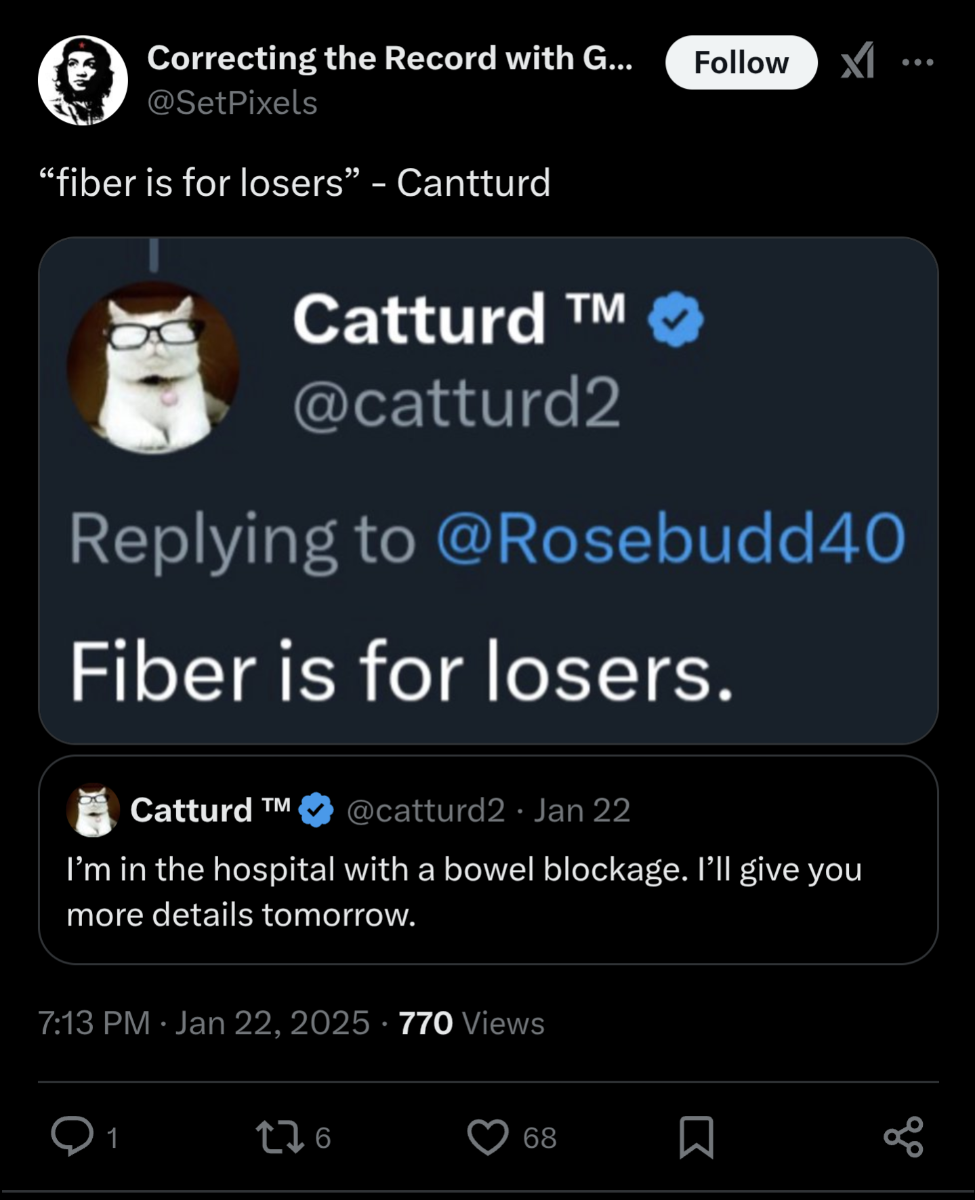
Task: Click Catturd avatar in quoted tweet
Action: click(93, 809)
